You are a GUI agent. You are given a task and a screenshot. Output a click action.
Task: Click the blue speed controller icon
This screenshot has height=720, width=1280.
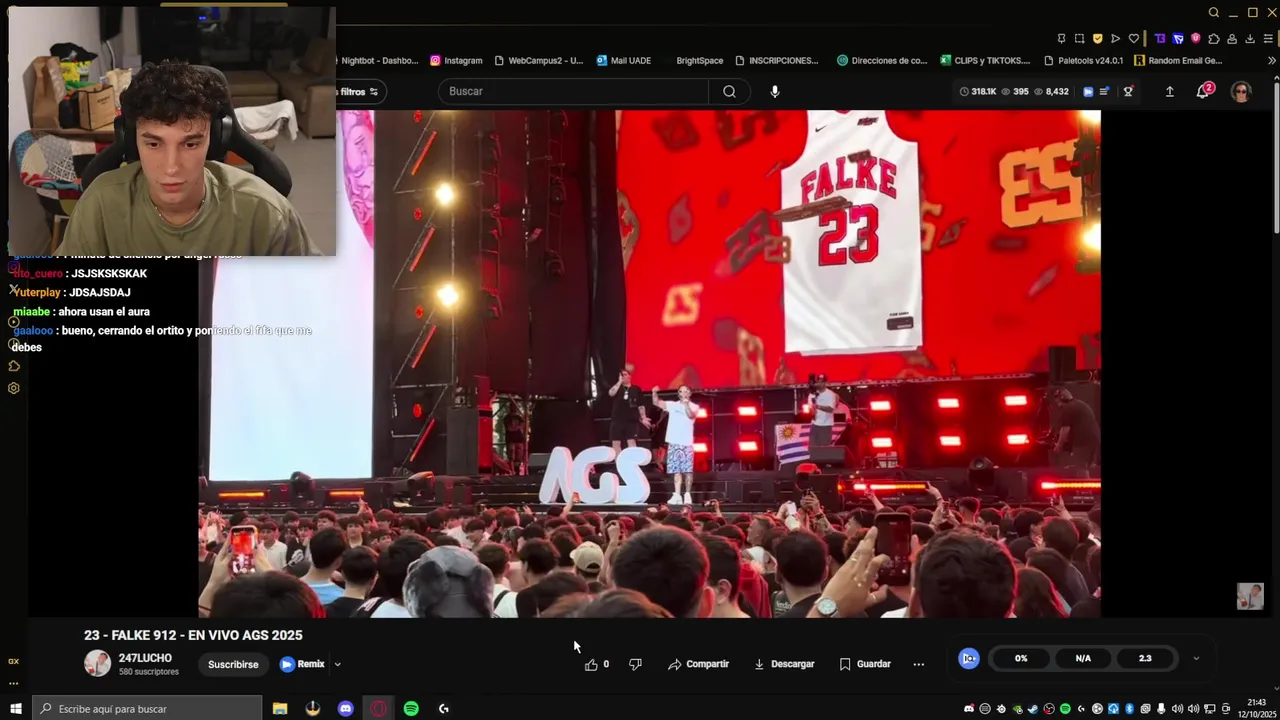968,658
